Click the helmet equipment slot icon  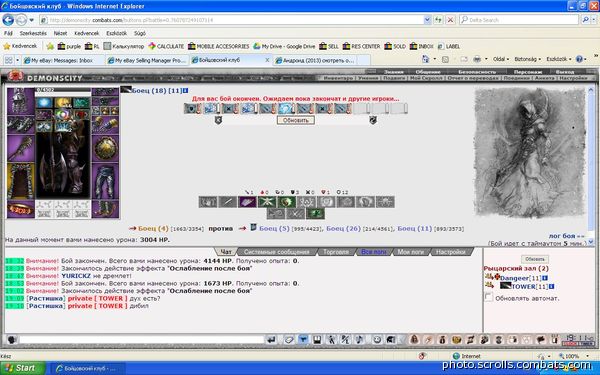point(21,101)
